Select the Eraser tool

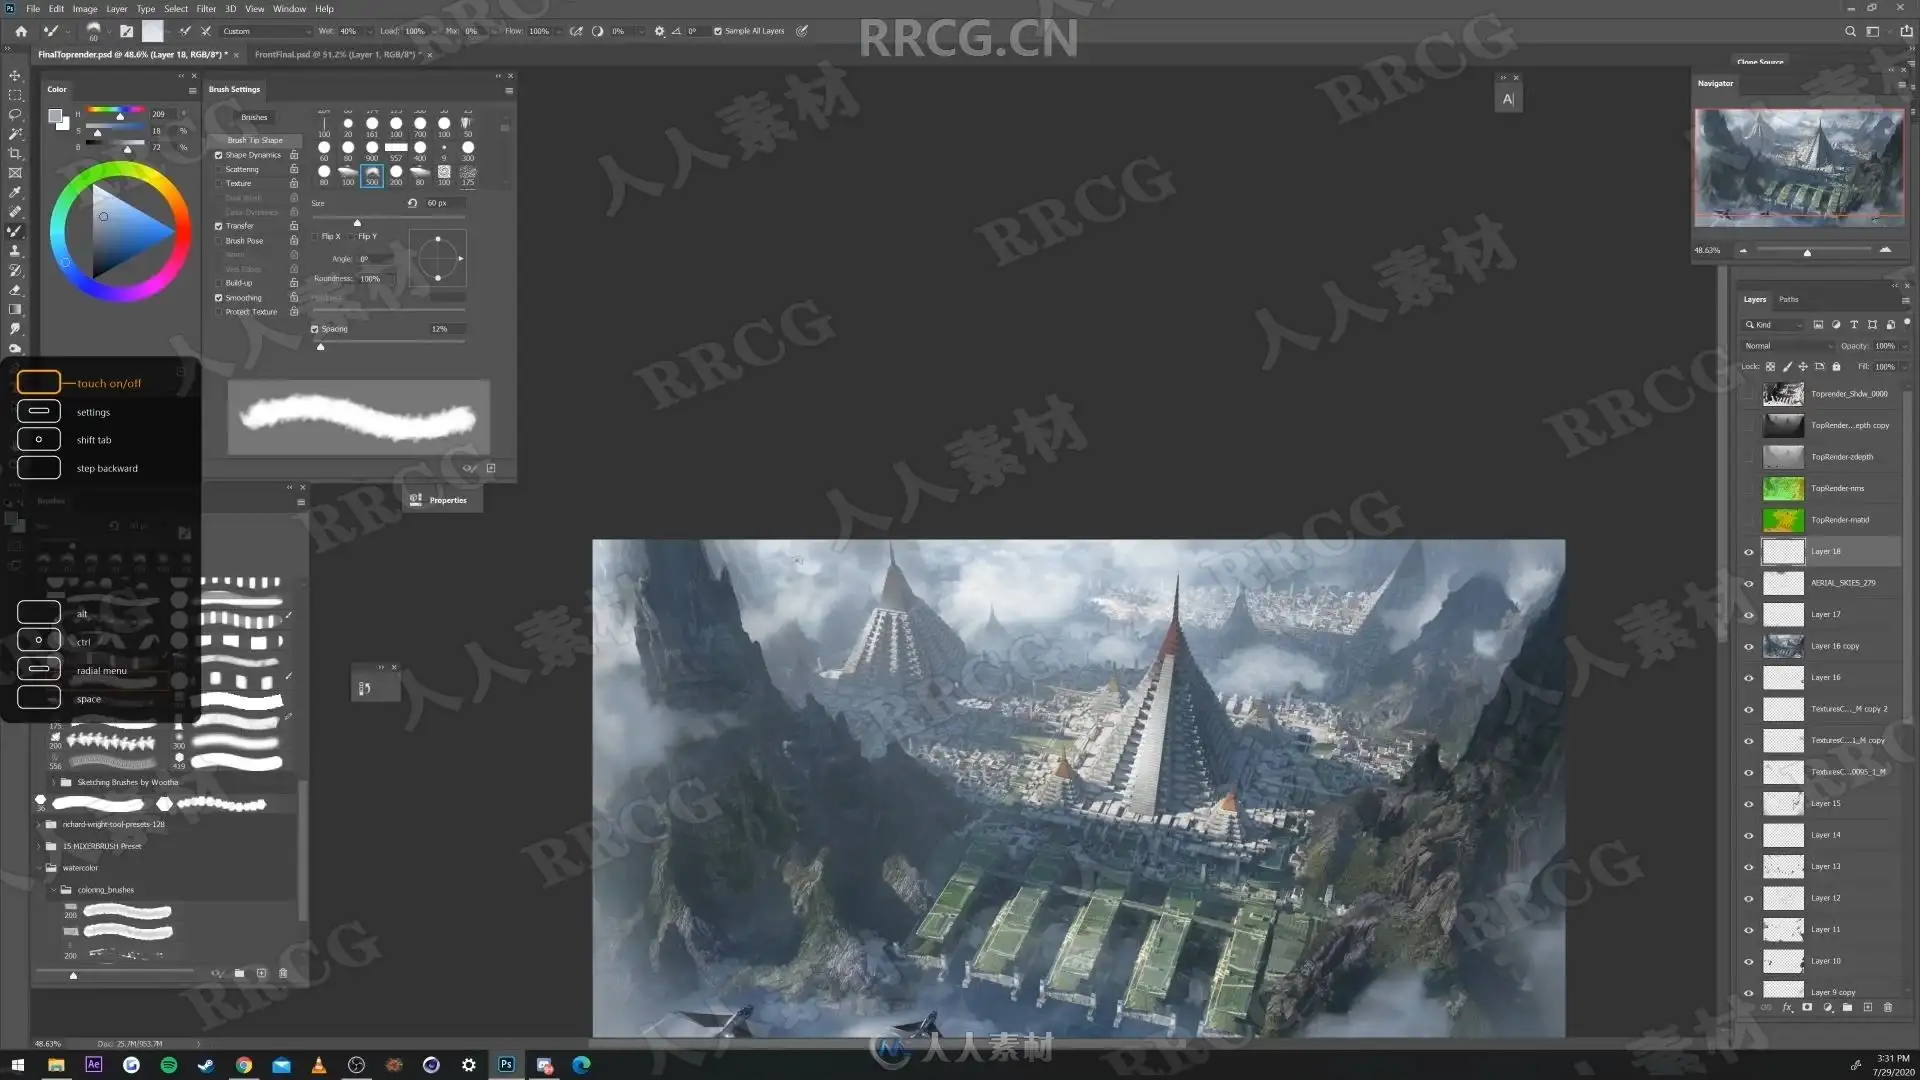[15, 290]
